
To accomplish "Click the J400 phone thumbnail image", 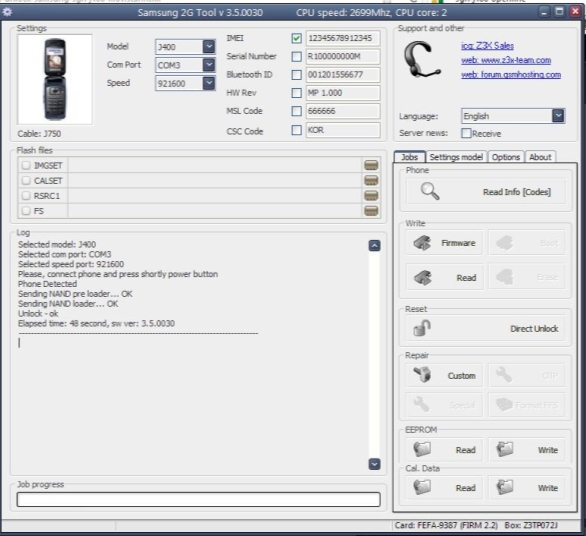I will (55, 79).
